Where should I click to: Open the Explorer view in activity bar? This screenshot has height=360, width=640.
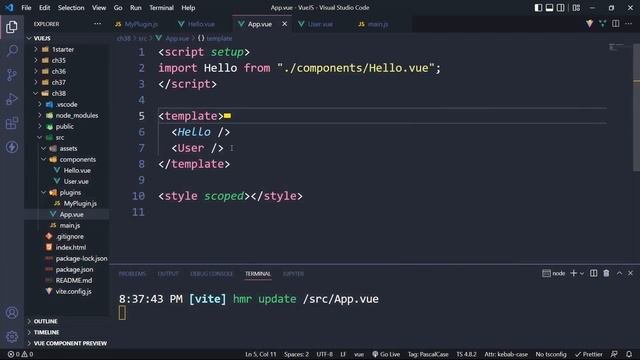point(12,27)
